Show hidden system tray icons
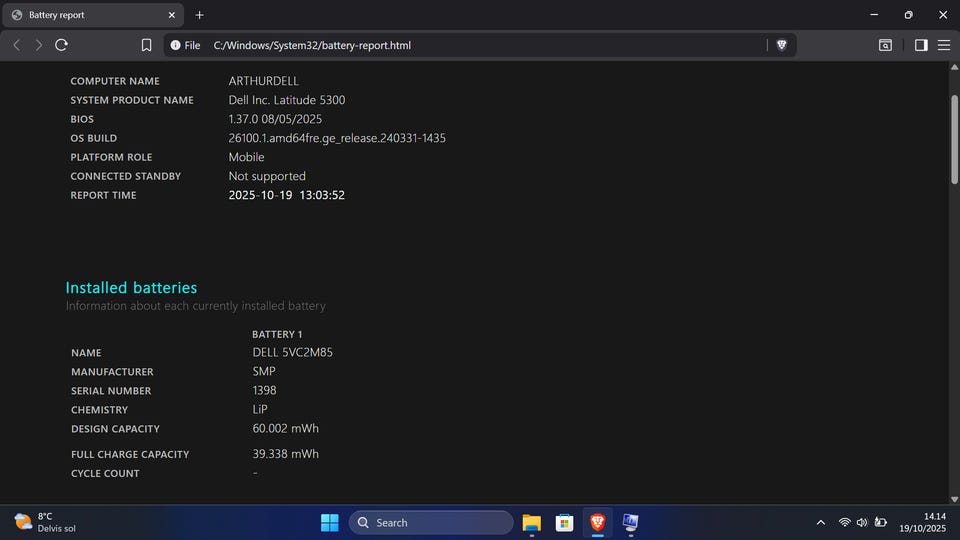This screenshot has height=540, width=960. pyautogui.click(x=820, y=522)
